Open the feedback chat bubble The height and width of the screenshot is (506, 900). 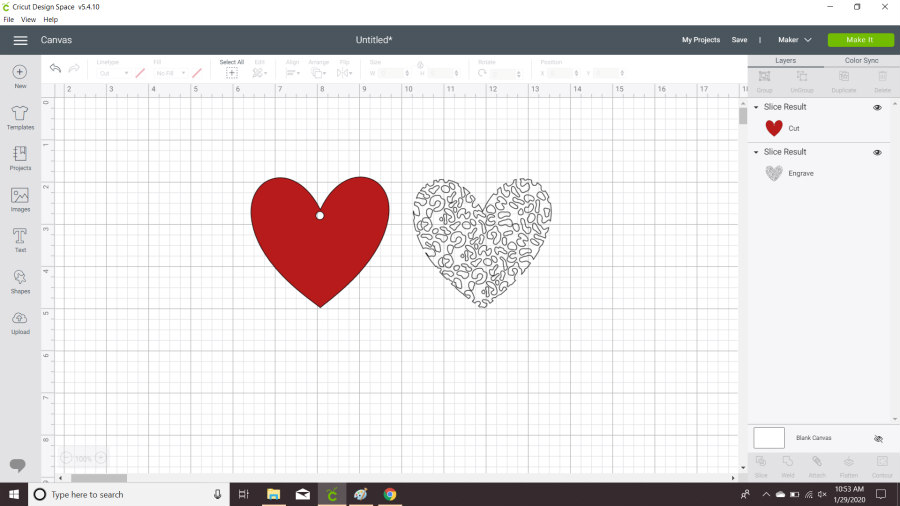coord(18,465)
